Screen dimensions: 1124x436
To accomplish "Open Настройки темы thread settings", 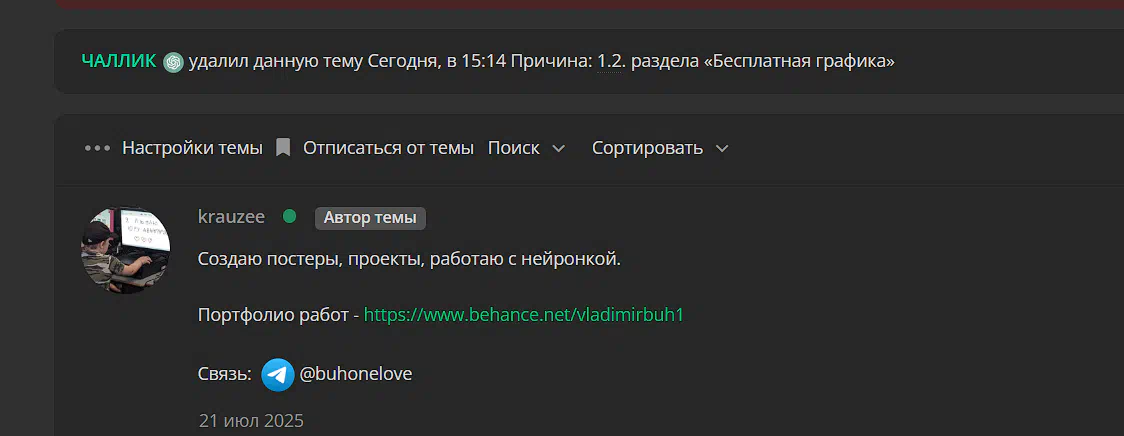I will pos(192,148).
